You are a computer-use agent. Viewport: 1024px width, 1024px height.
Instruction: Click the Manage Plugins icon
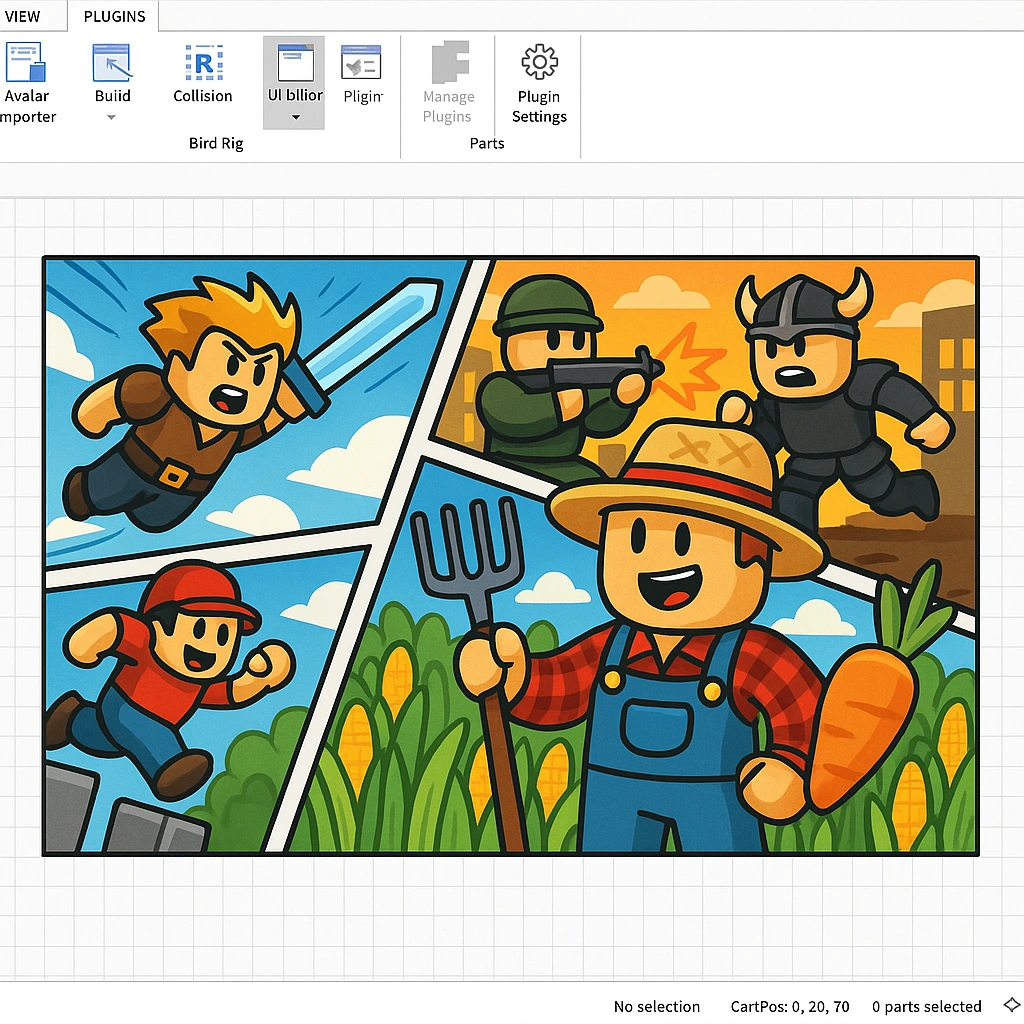click(450, 62)
